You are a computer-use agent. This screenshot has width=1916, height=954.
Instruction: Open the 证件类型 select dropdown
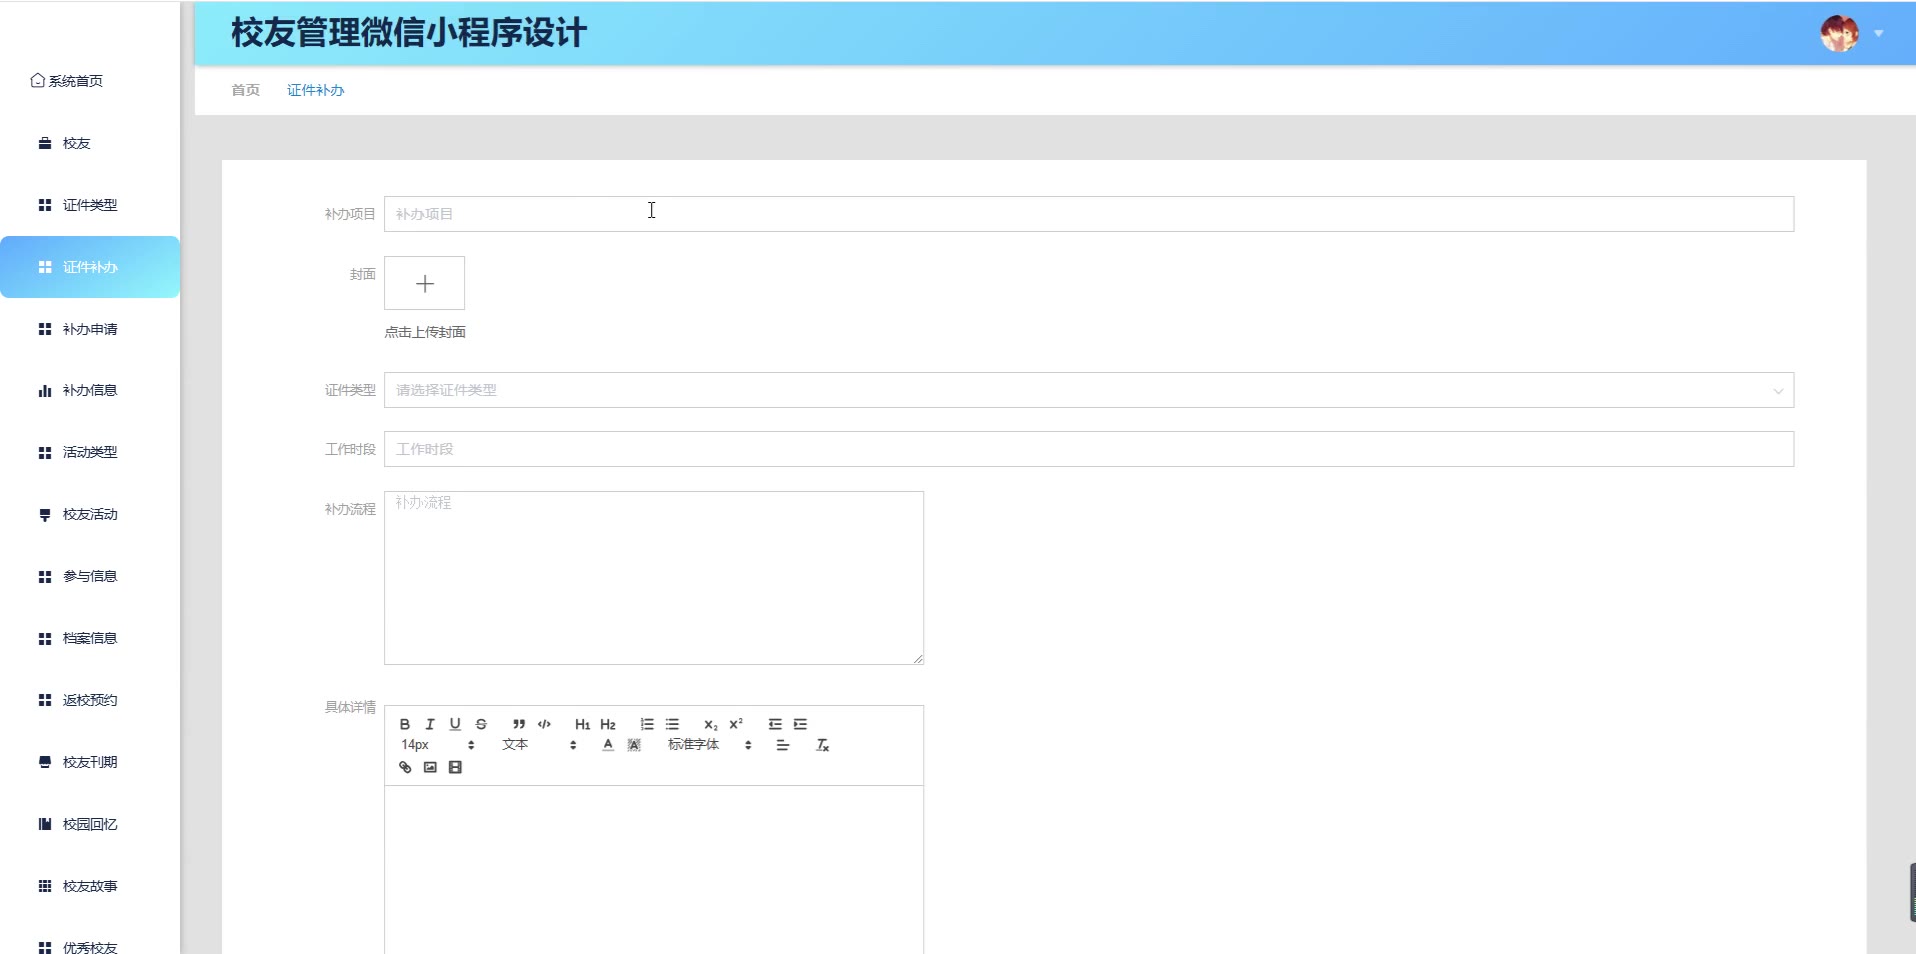(x=1089, y=390)
